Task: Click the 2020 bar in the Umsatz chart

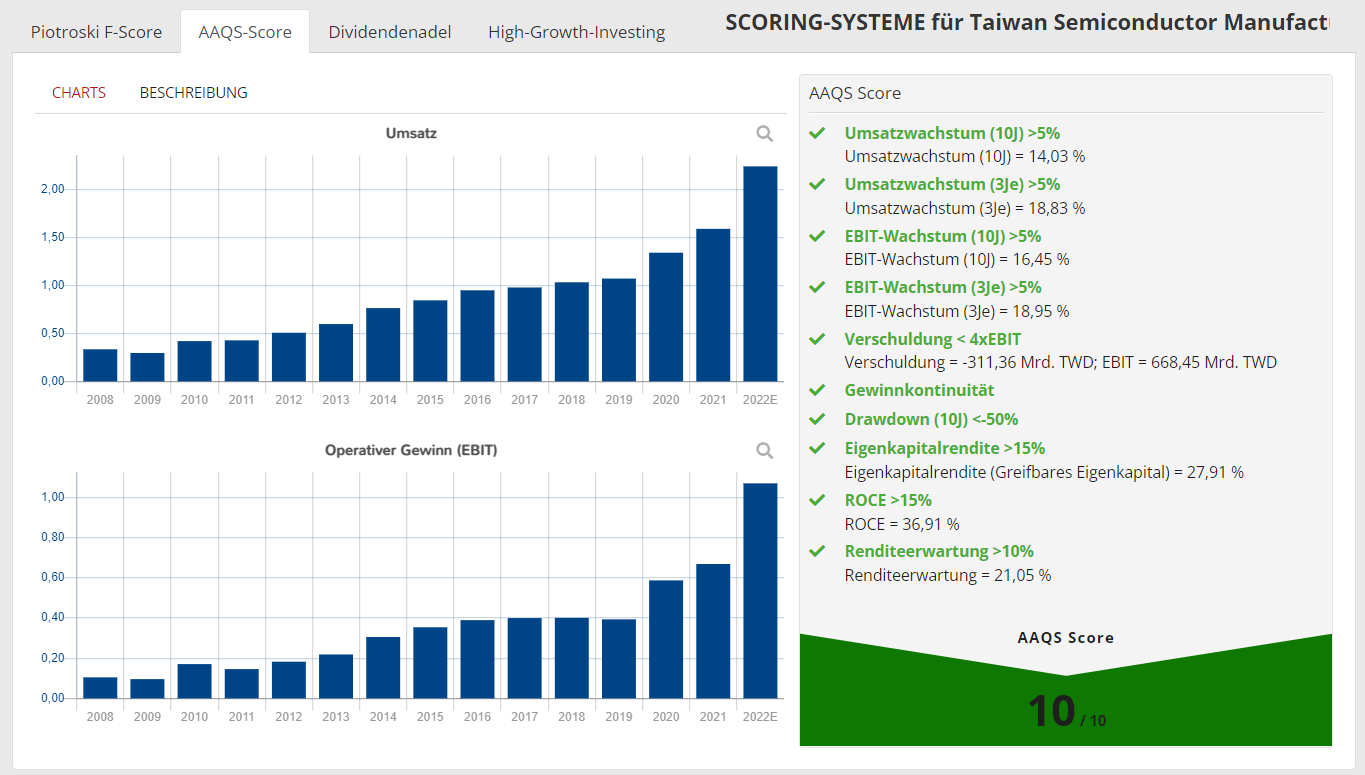Action: [x=666, y=317]
